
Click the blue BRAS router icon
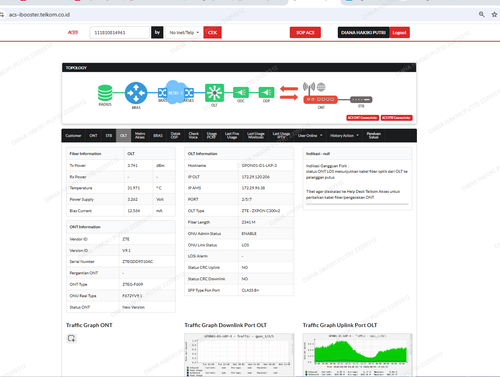pos(136,93)
